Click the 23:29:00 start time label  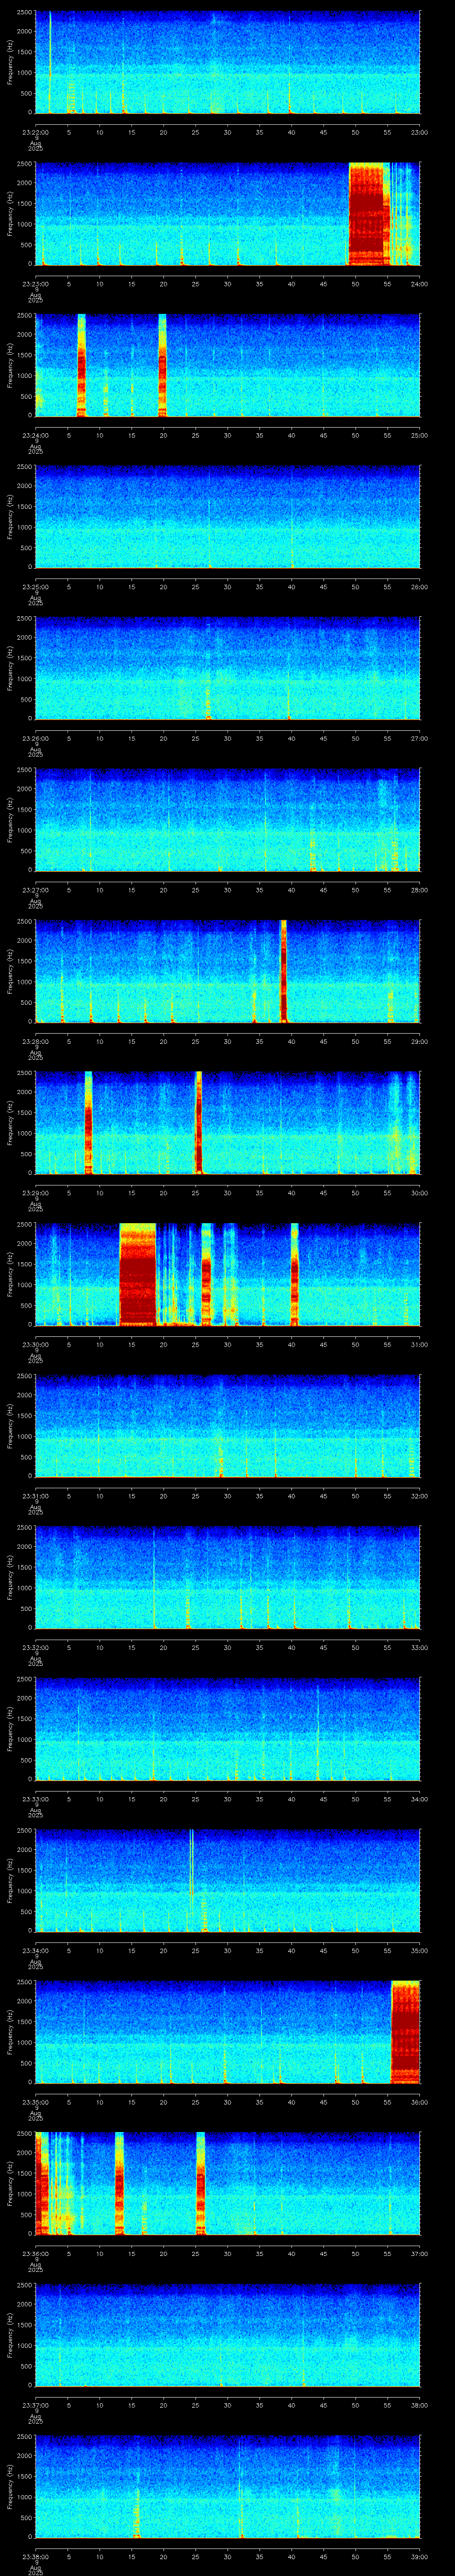pos(35,1193)
